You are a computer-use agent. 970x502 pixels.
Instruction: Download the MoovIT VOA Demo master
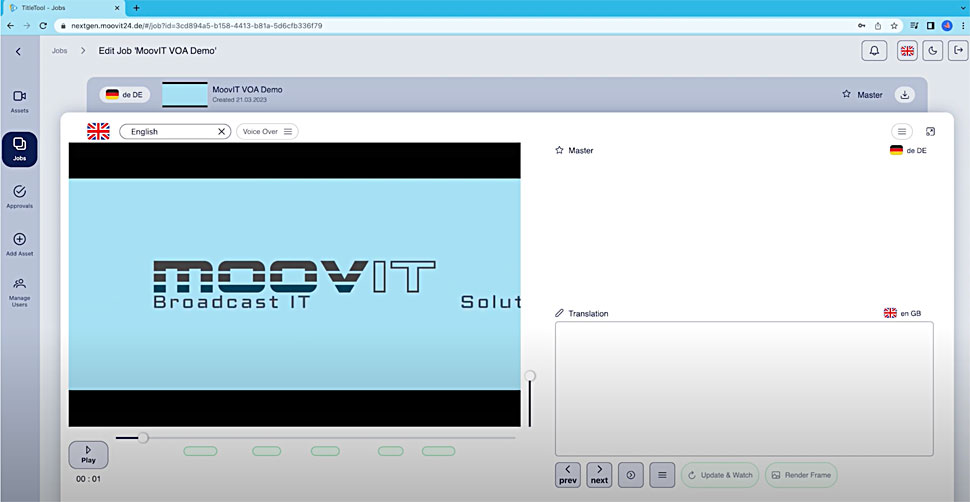click(x=904, y=95)
